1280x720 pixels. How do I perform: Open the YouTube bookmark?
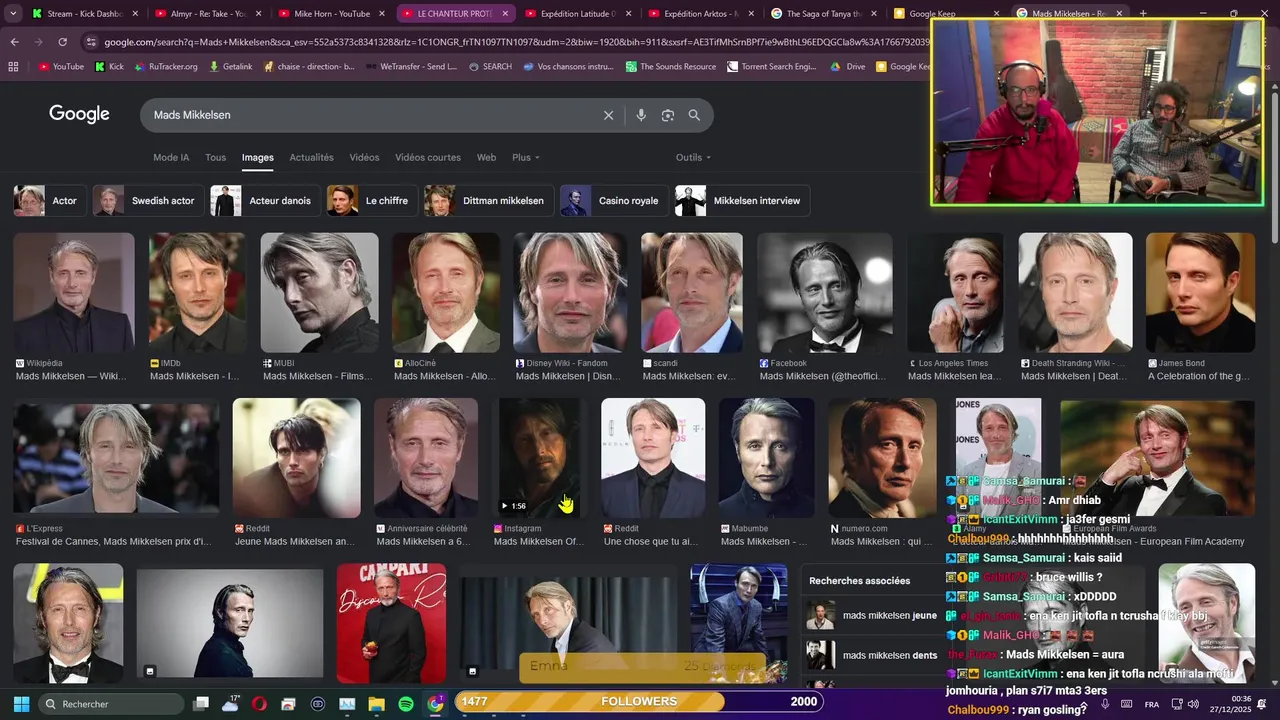tap(61, 67)
